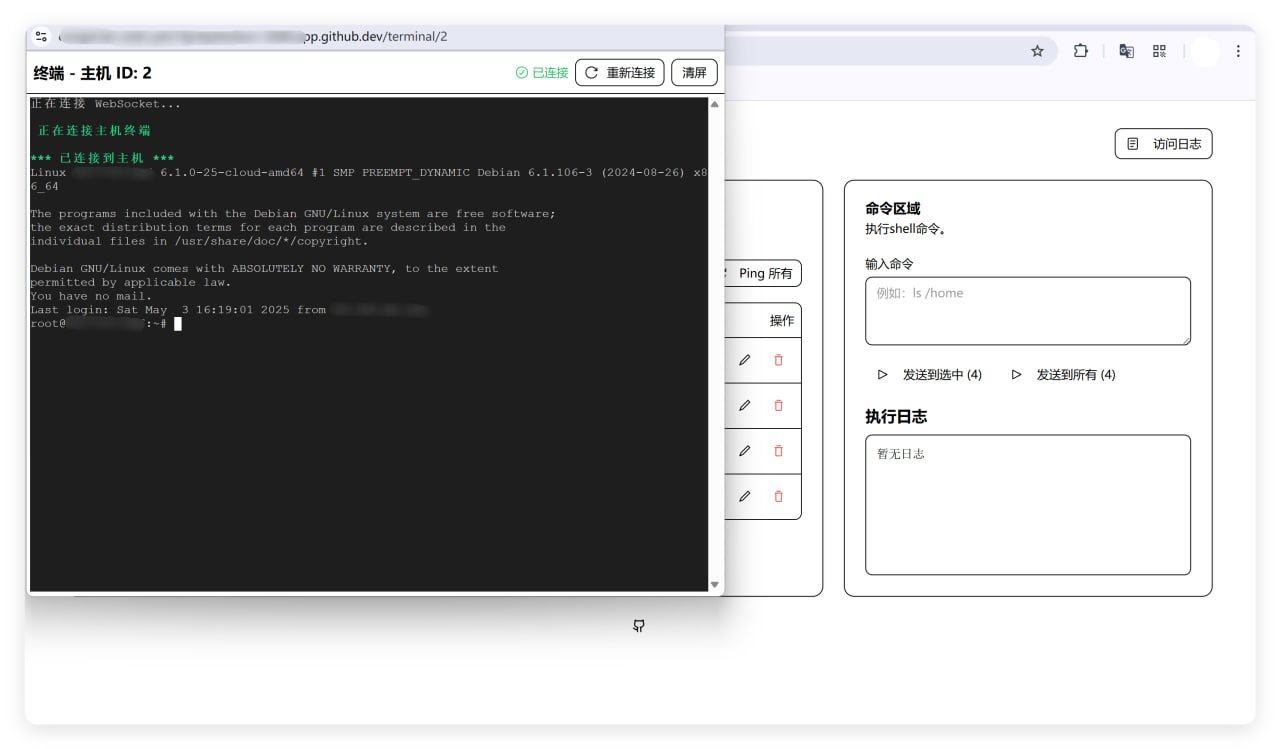Click the popup URL ending in github.dev/terminal/2
Viewport: 1280px width, 749px height.
[253, 36]
